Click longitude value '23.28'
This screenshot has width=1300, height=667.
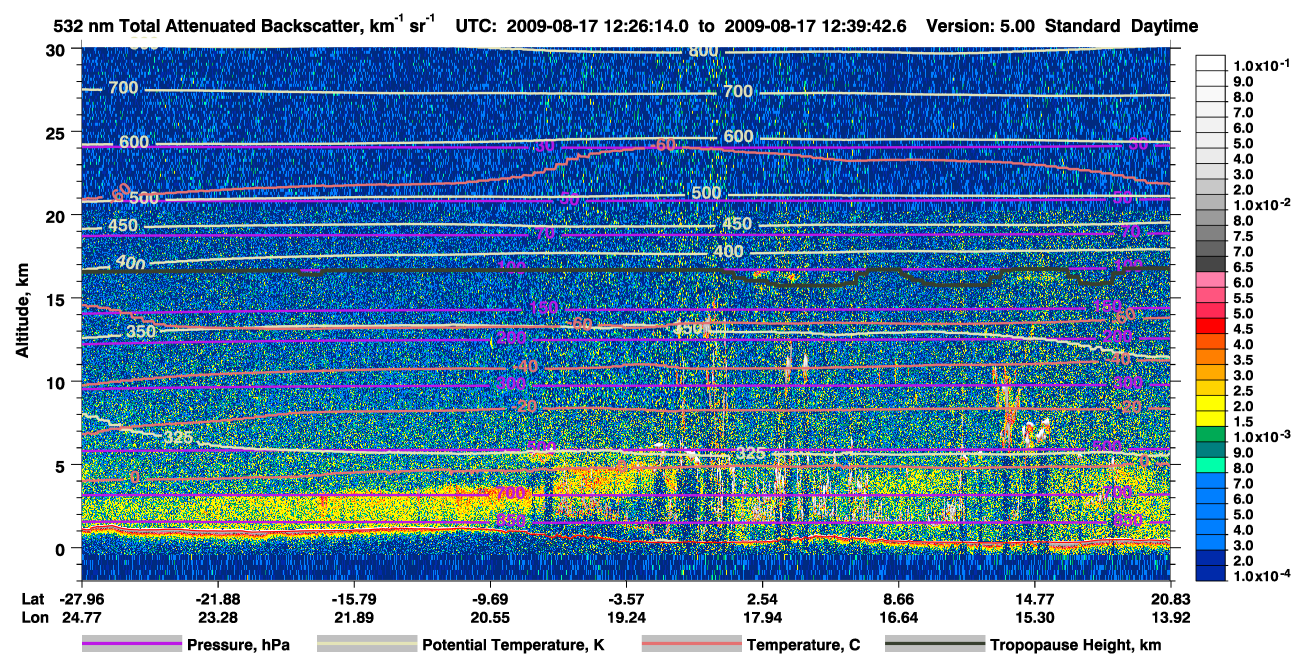tap(216, 618)
